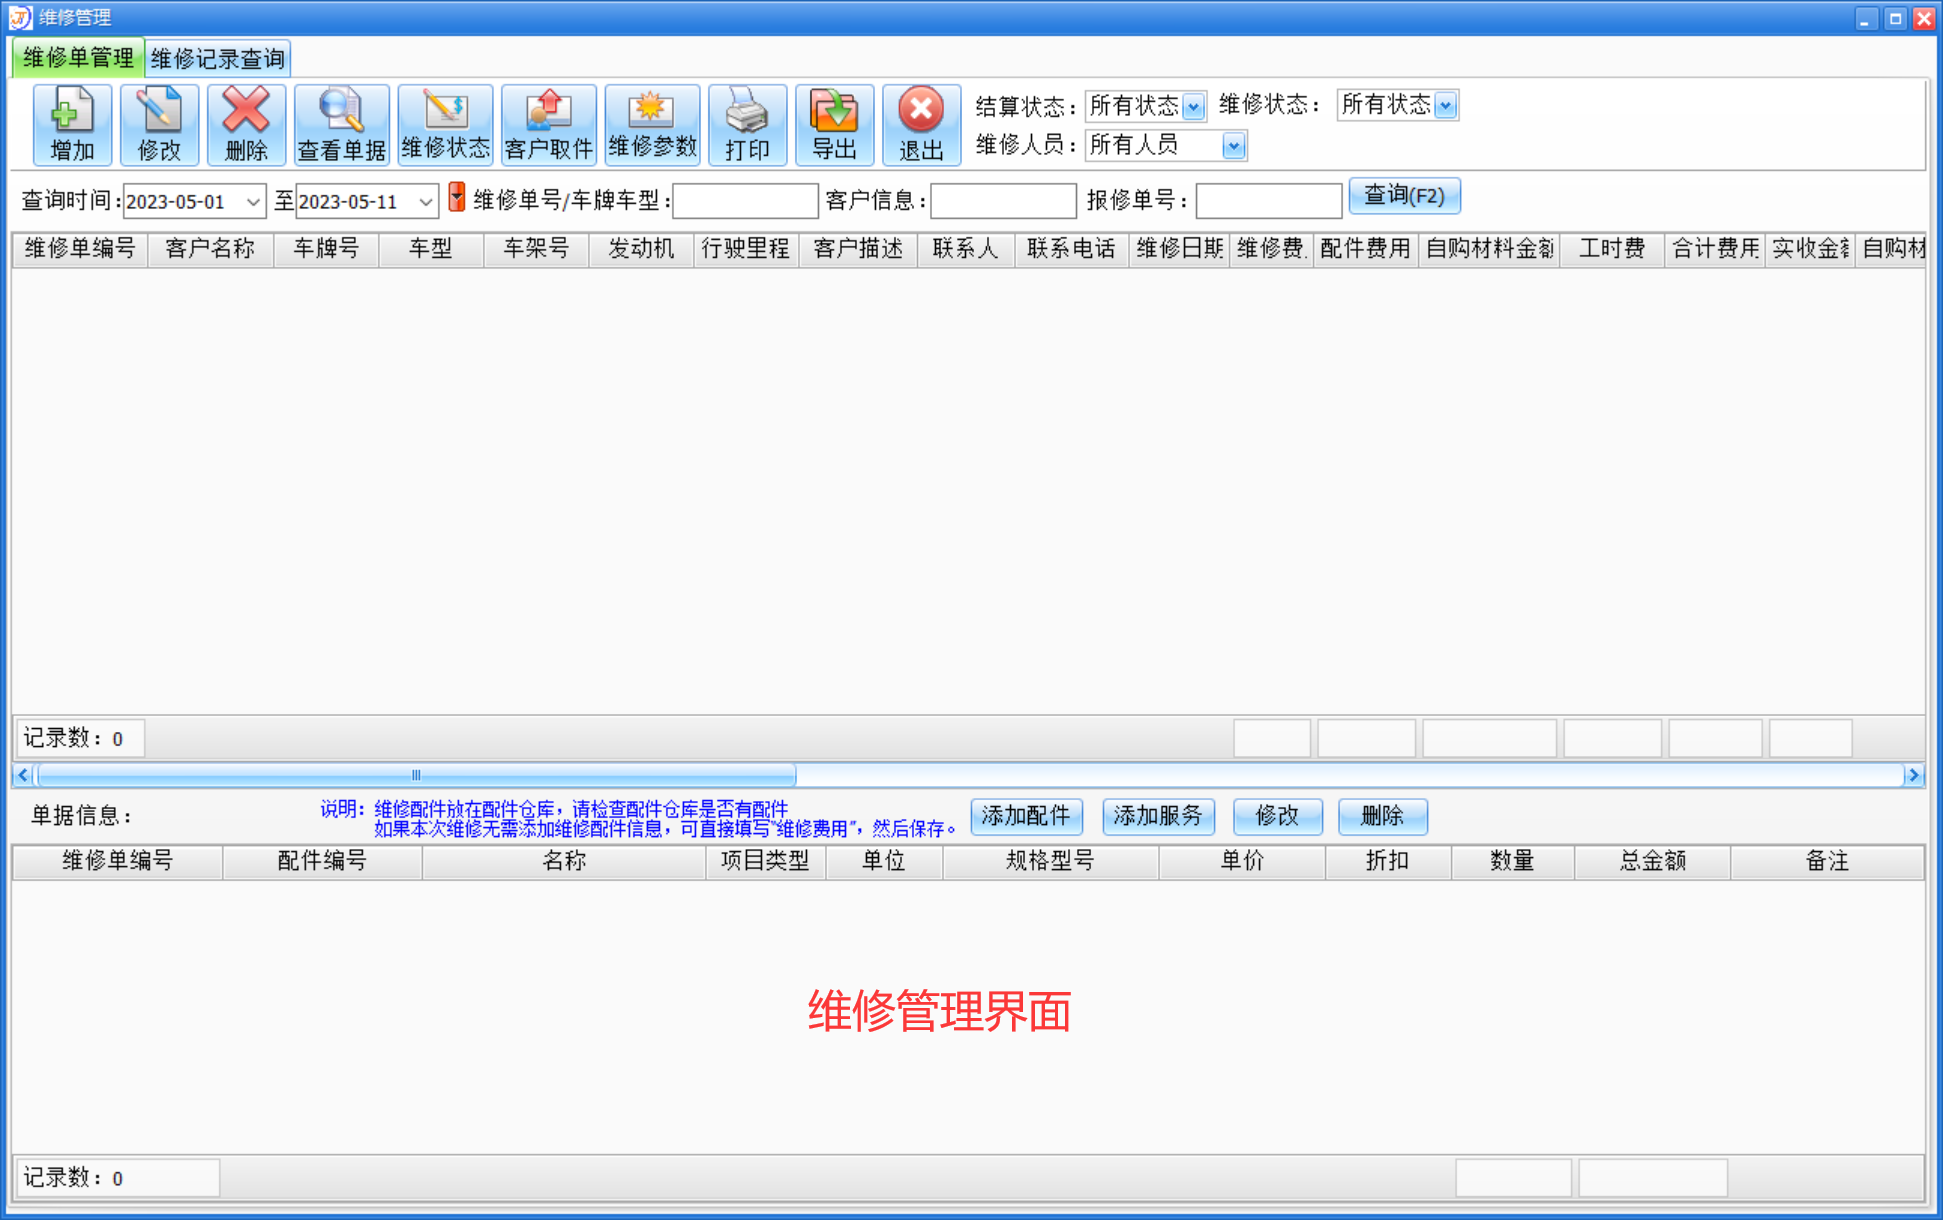The width and height of the screenshot is (1943, 1220).
Task: Click the 行驶里程 column header
Action: point(746,249)
